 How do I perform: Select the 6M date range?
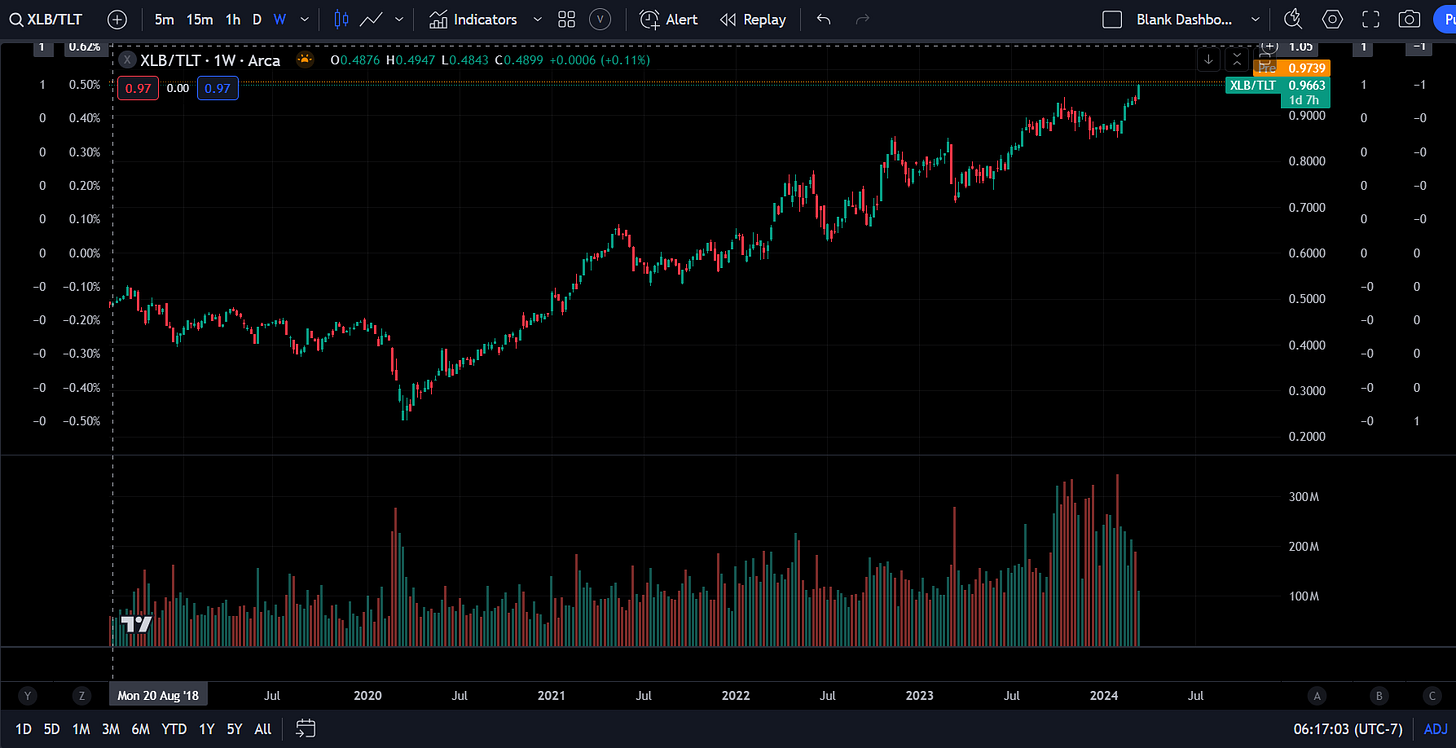[141, 729]
